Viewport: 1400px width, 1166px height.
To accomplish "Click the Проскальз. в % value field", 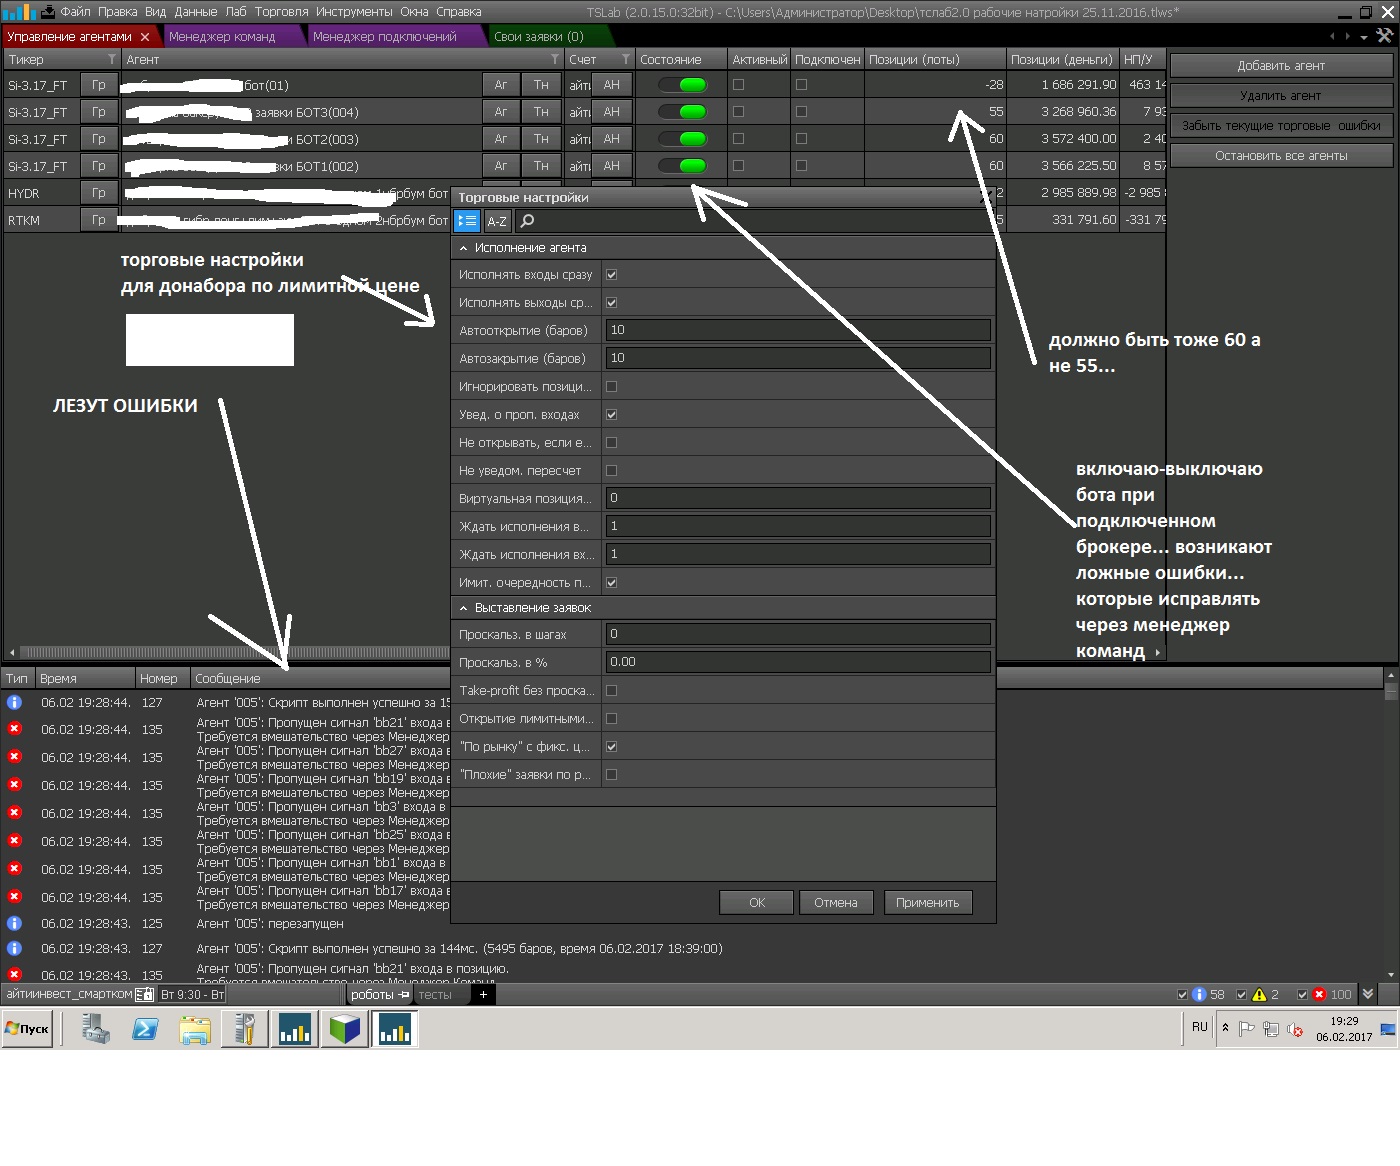I will point(798,662).
